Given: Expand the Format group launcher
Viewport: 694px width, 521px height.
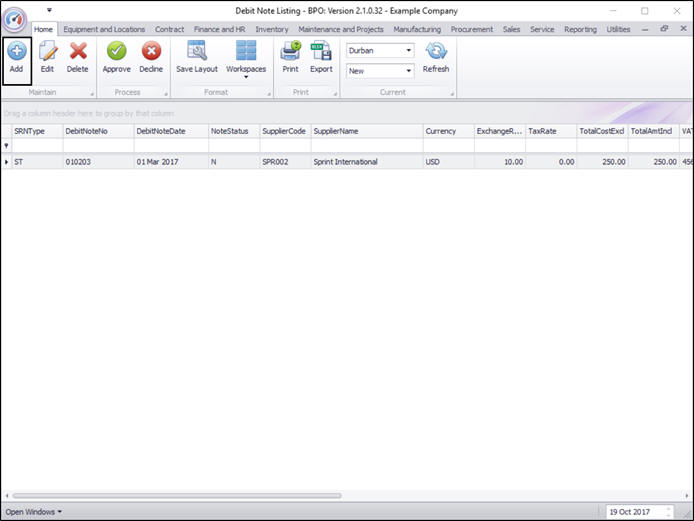Looking at the screenshot, I should (269, 94).
